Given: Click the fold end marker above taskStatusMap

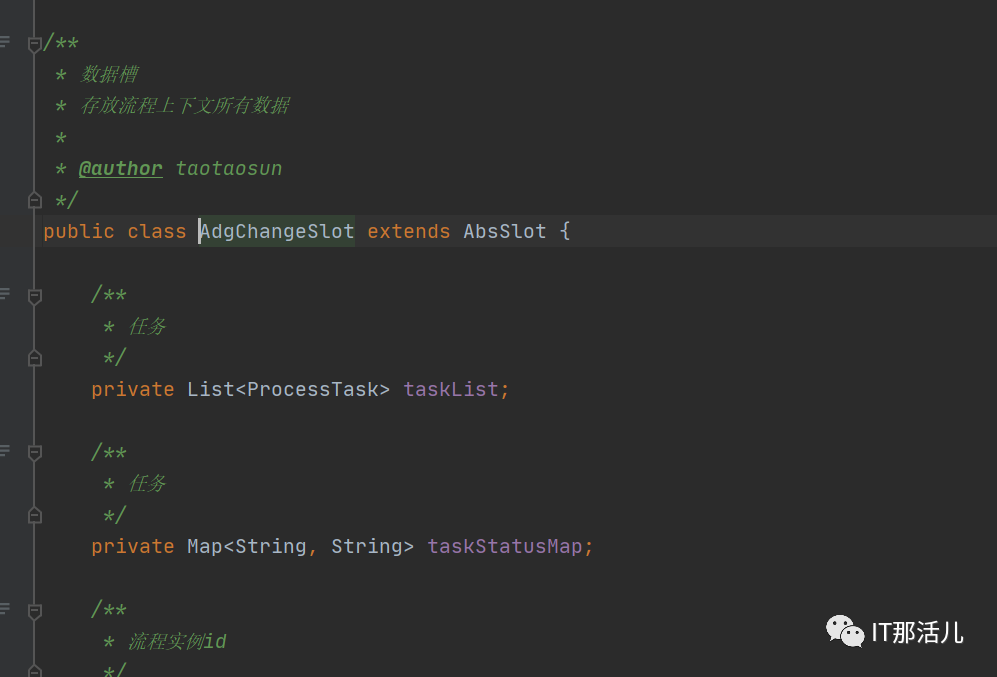Looking at the screenshot, I should click(35, 516).
